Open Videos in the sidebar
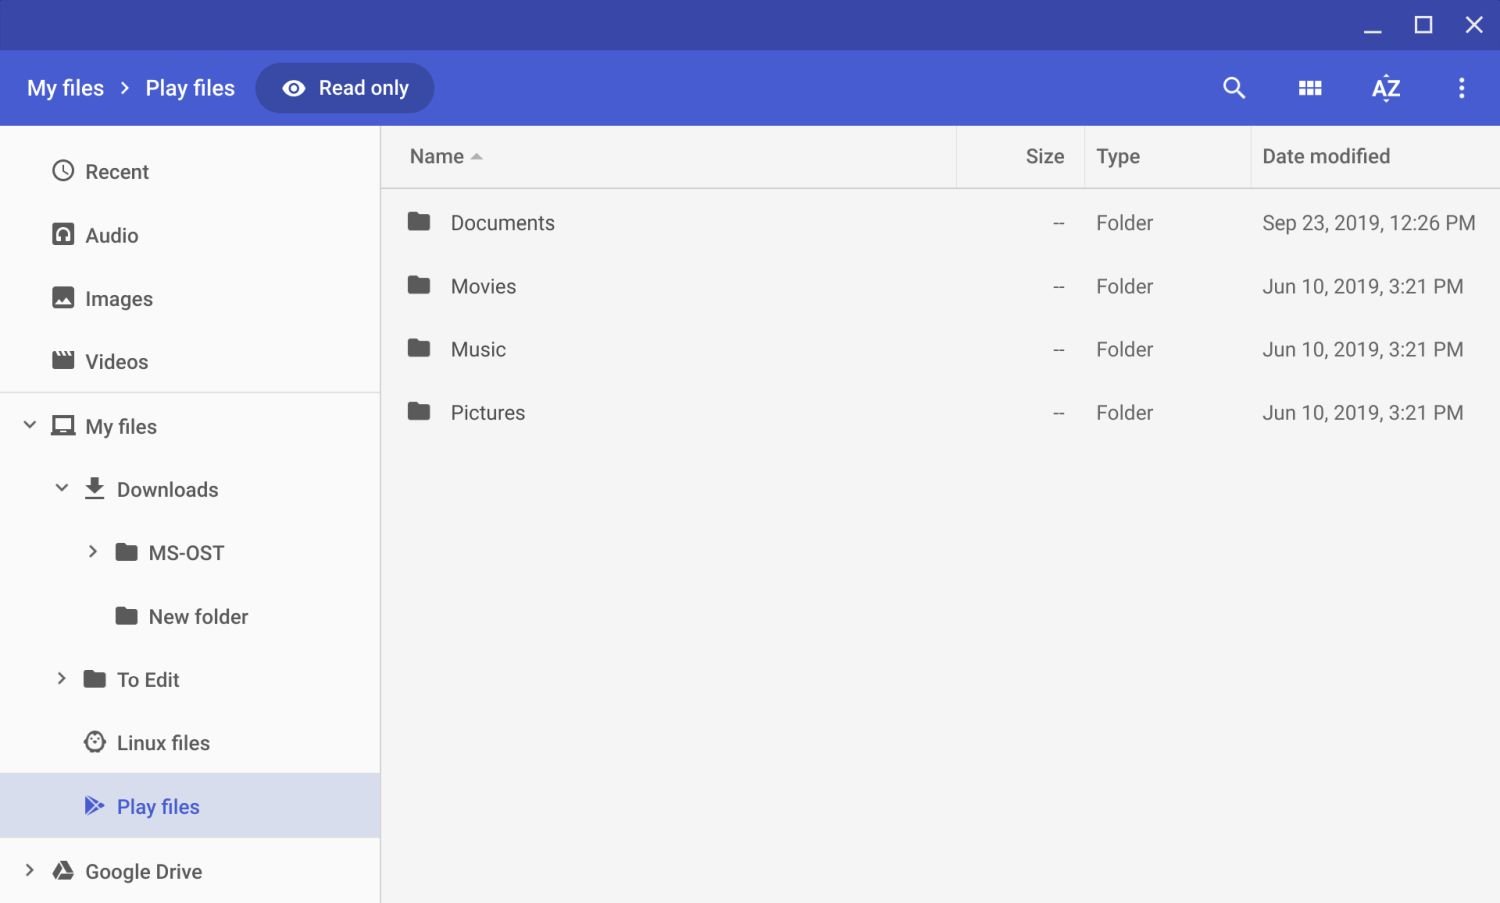 [x=116, y=362]
